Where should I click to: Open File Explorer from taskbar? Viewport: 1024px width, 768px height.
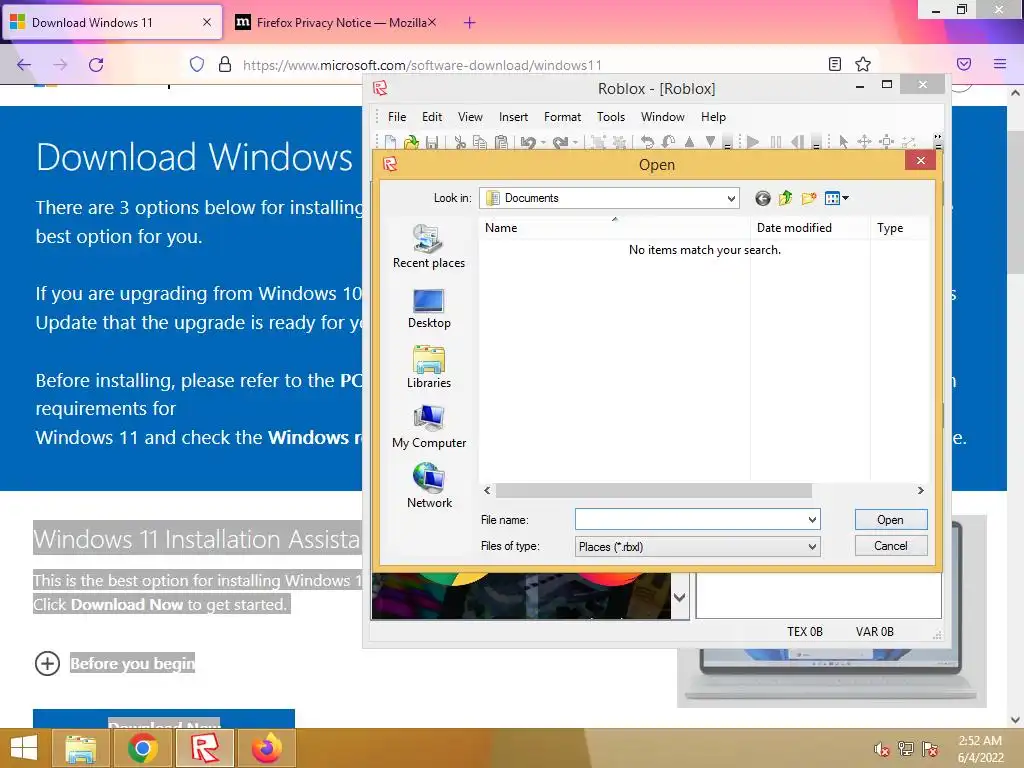click(x=80, y=748)
